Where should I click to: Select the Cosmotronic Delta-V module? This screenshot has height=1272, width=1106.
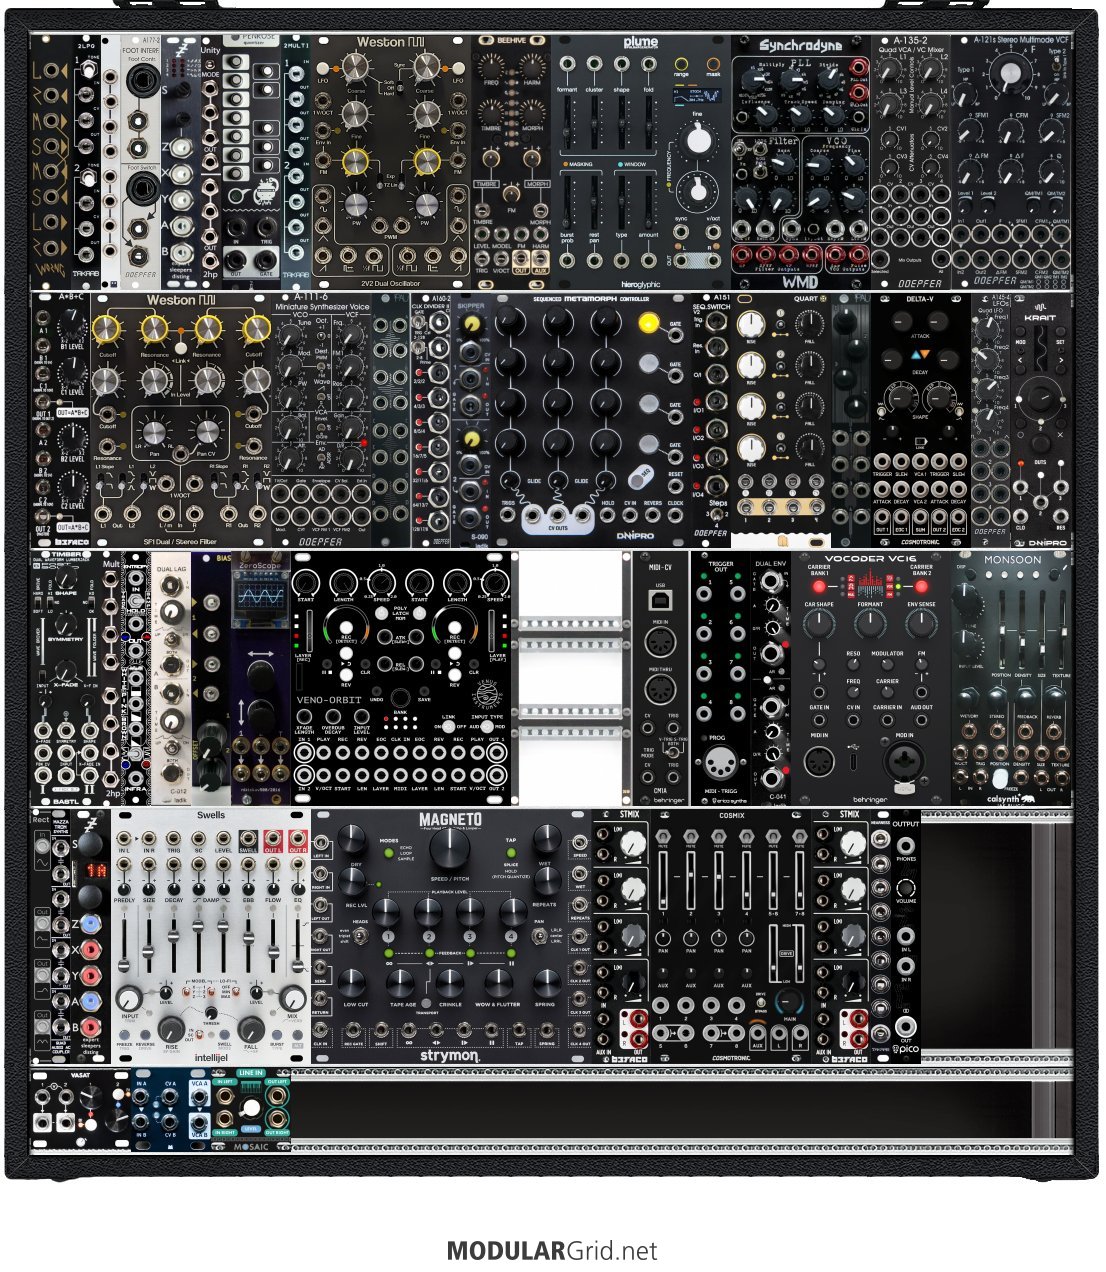[920, 418]
